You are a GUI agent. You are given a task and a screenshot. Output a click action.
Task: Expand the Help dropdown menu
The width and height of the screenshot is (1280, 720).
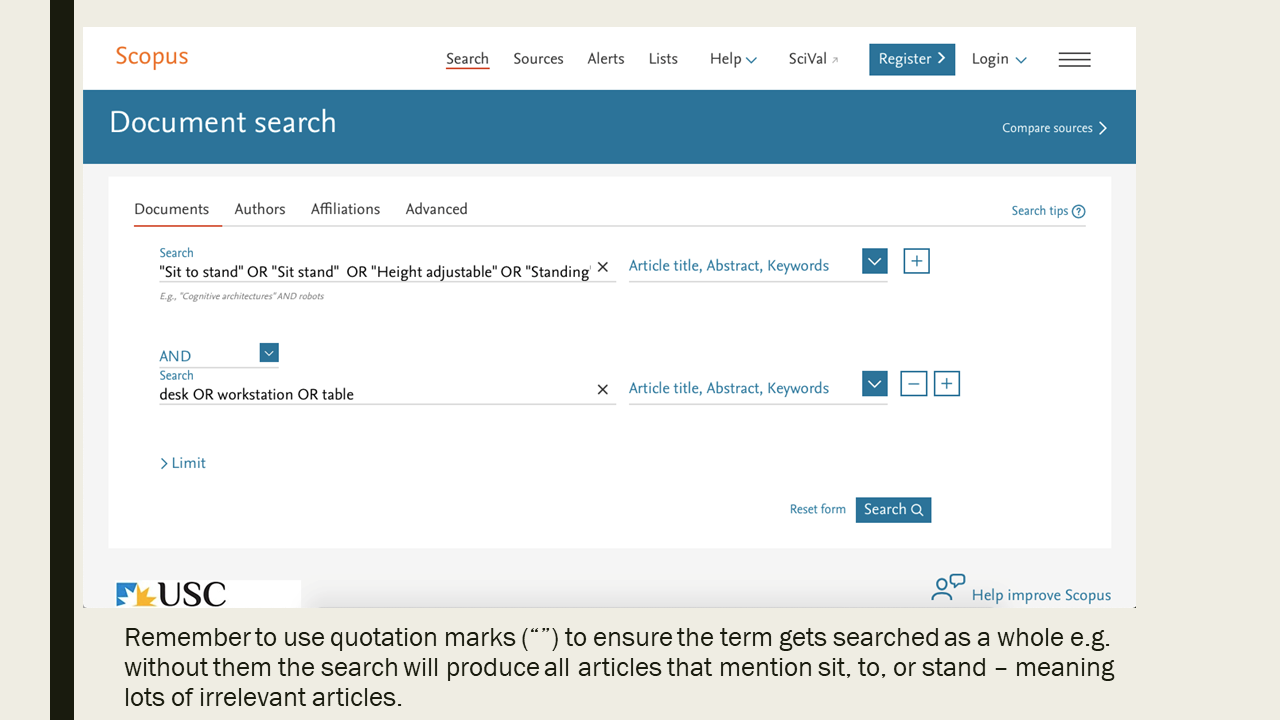tap(733, 59)
